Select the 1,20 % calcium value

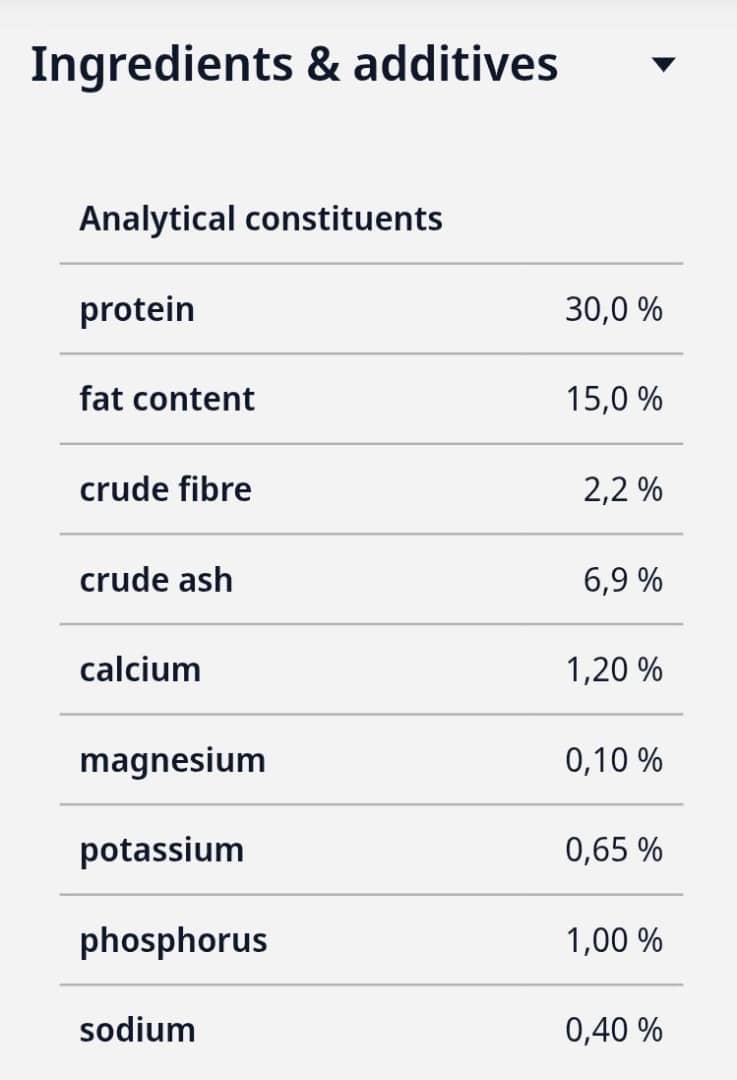[x=613, y=669]
